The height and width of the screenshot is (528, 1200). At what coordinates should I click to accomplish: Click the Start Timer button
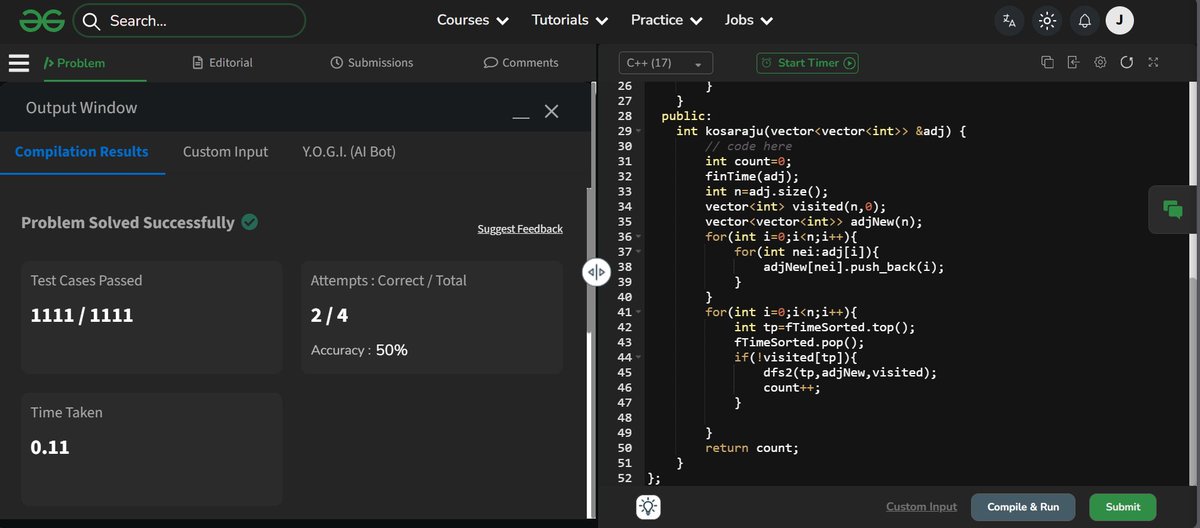(x=808, y=63)
